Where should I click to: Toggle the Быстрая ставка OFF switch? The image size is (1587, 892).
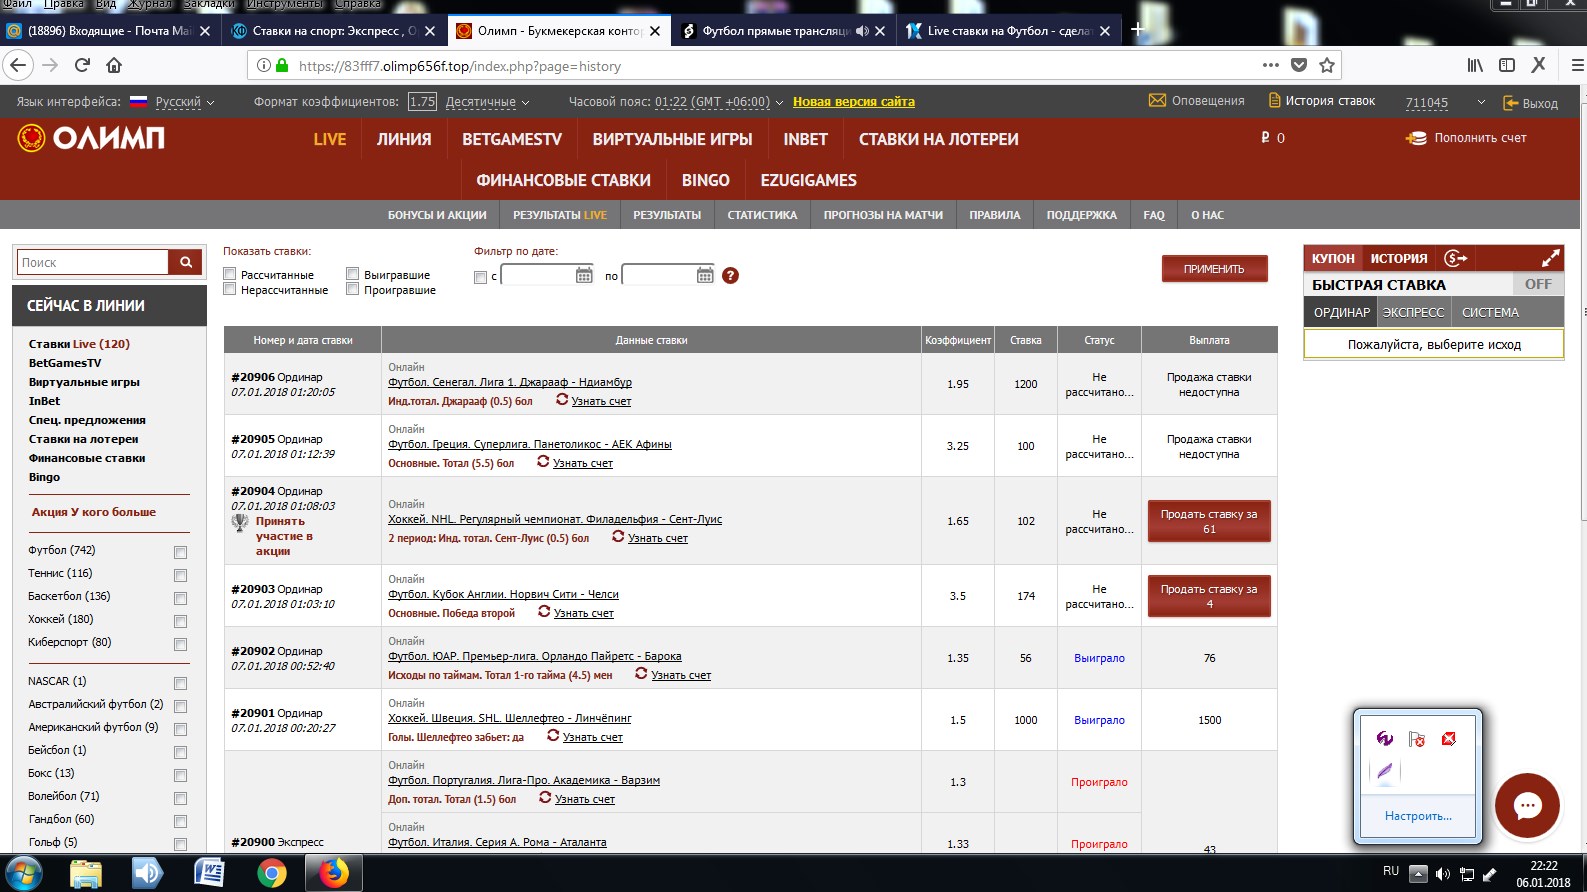1538,284
